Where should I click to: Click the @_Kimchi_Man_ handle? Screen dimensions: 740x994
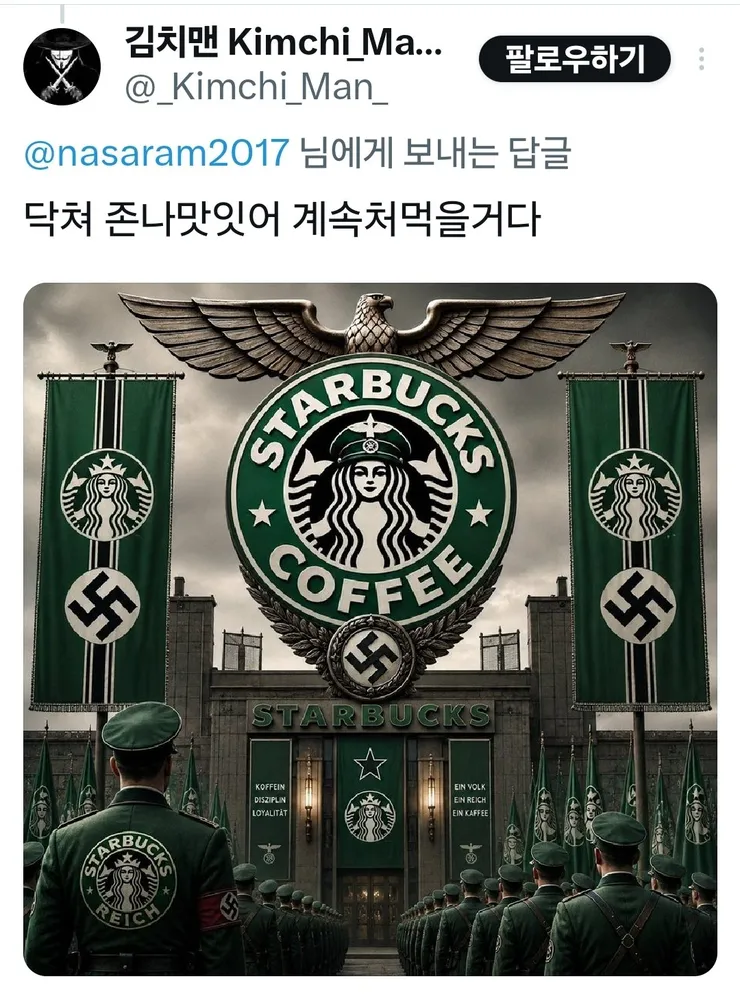pos(256,87)
